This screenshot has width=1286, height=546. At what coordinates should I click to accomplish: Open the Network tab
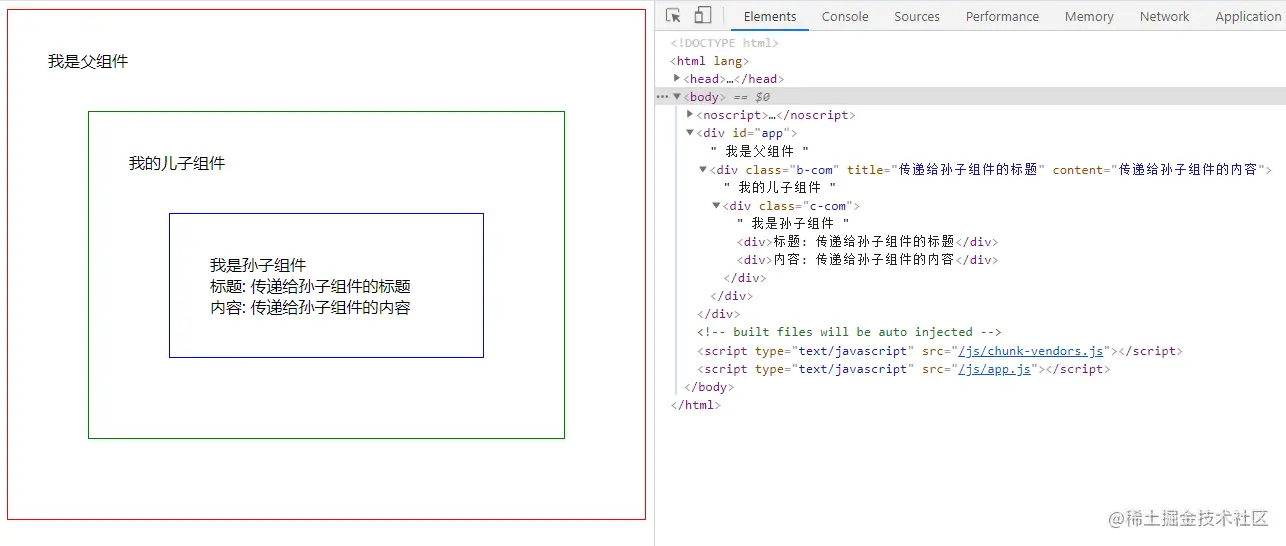click(x=1165, y=16)
